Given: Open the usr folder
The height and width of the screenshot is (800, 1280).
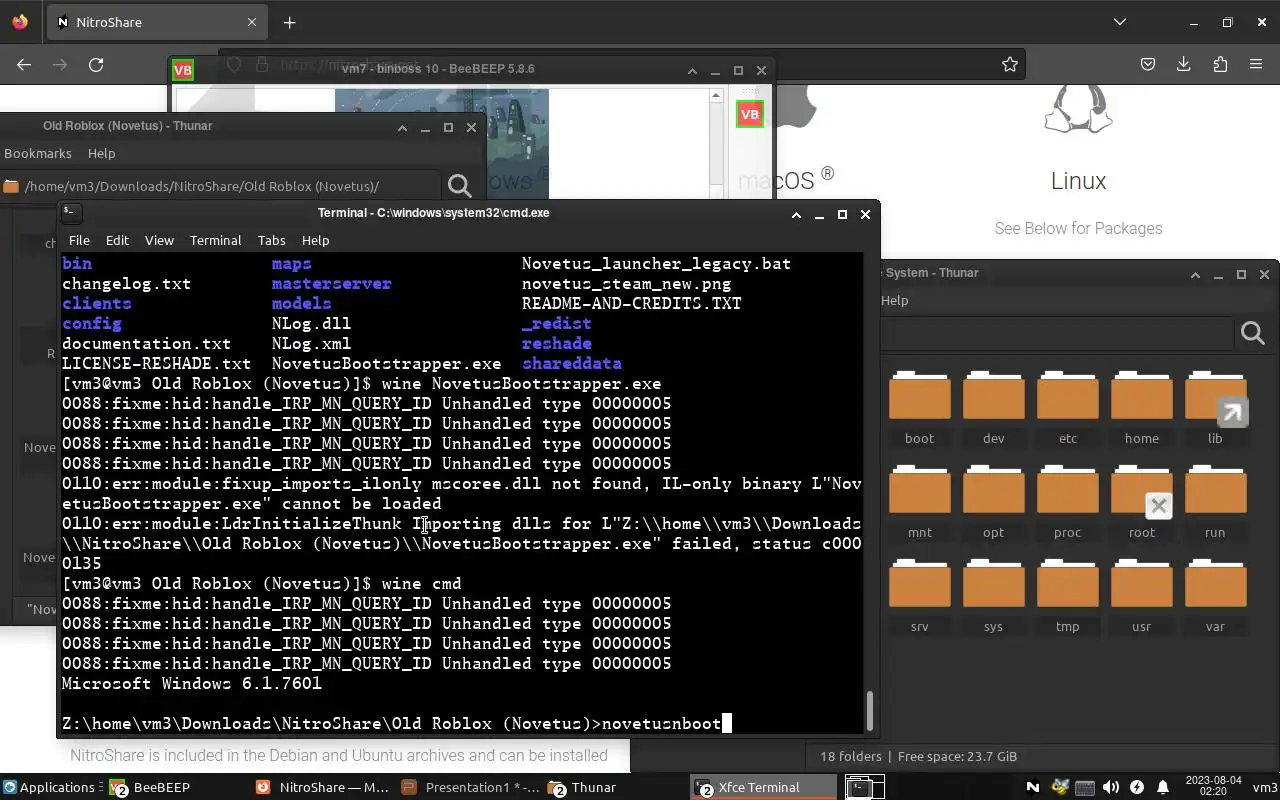Looking at the screenshot, I should pyautogui.click(x=1141, y=596).
